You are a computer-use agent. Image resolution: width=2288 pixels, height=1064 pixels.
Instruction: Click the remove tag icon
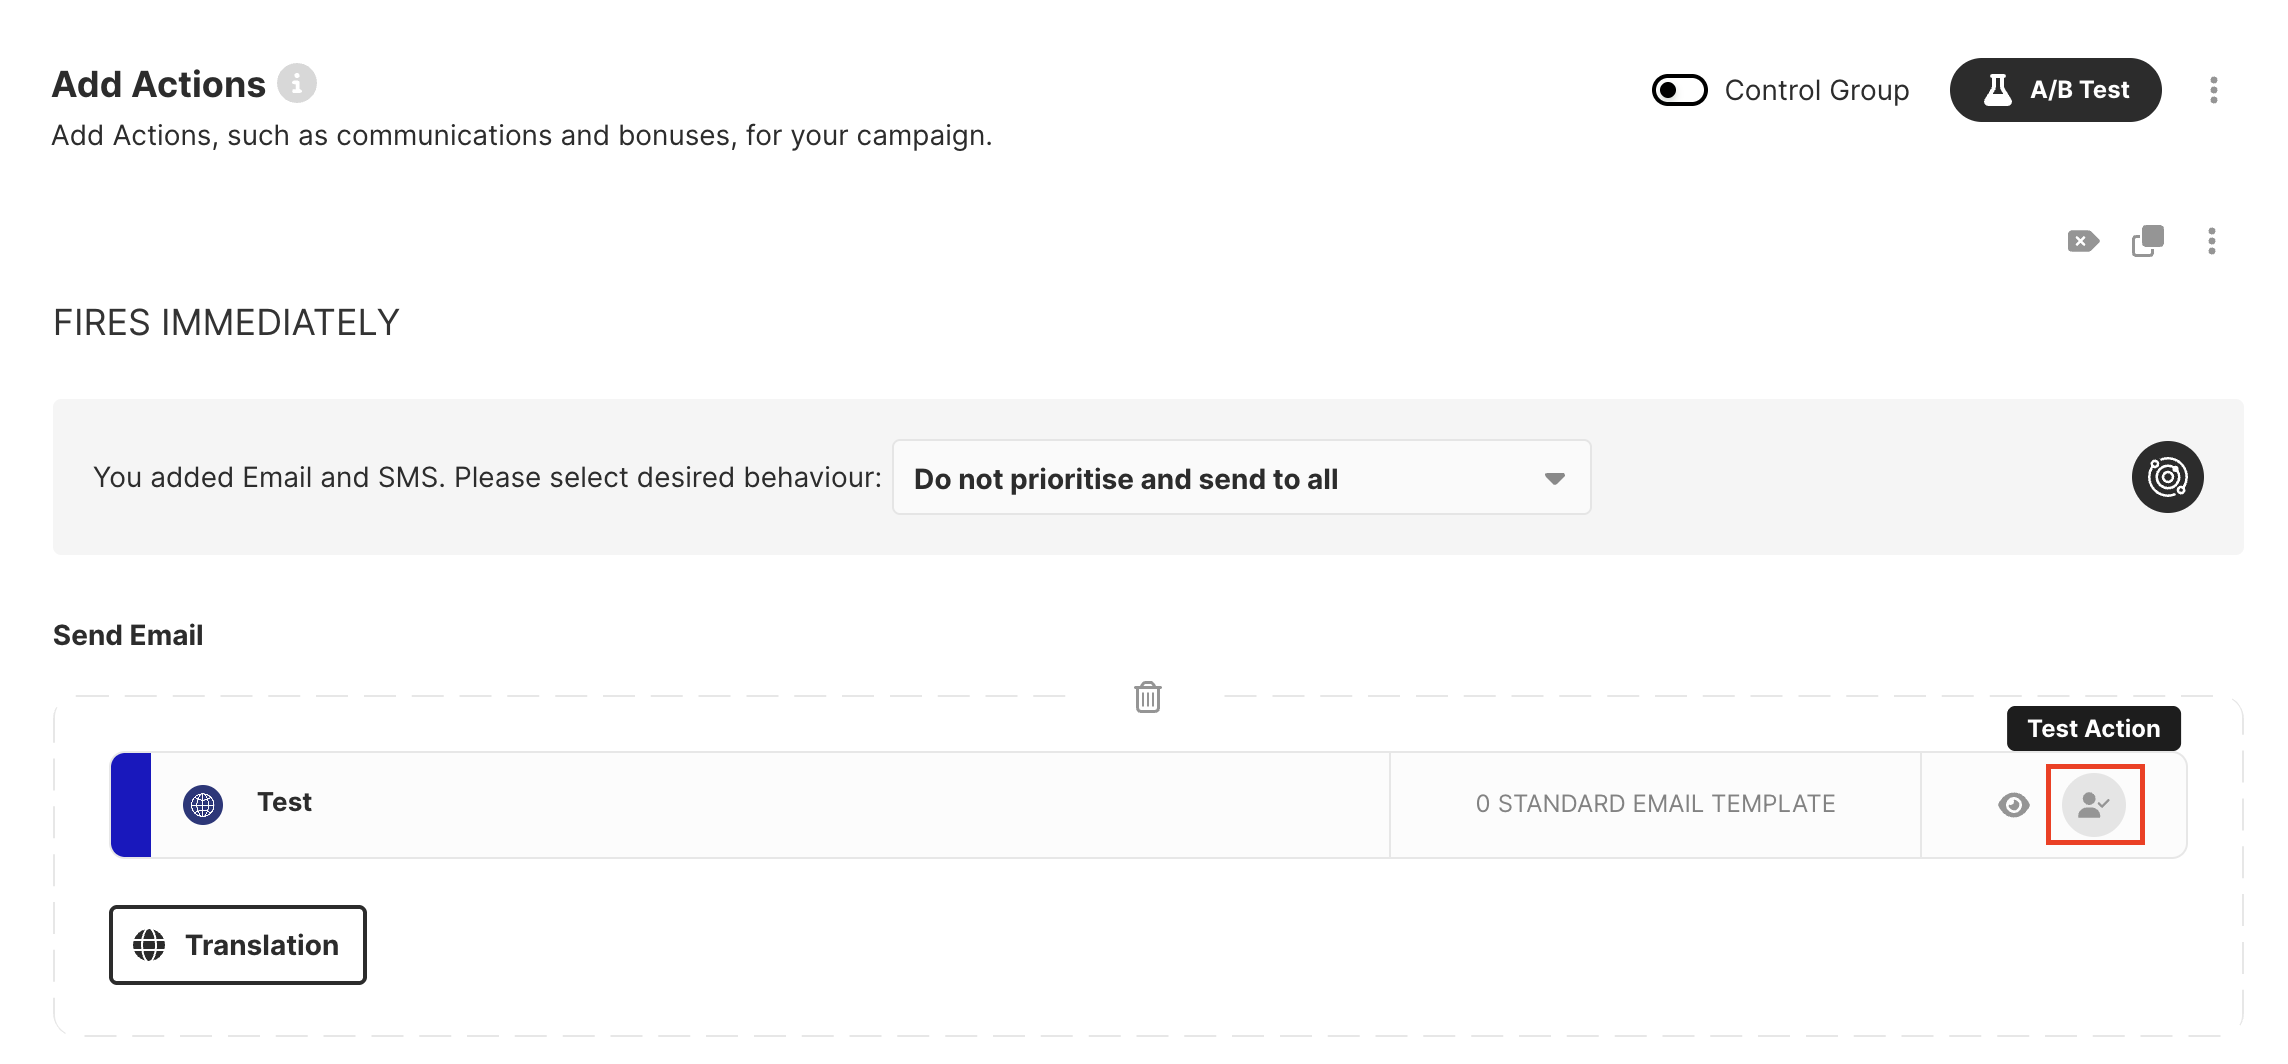coord(2083,241)
